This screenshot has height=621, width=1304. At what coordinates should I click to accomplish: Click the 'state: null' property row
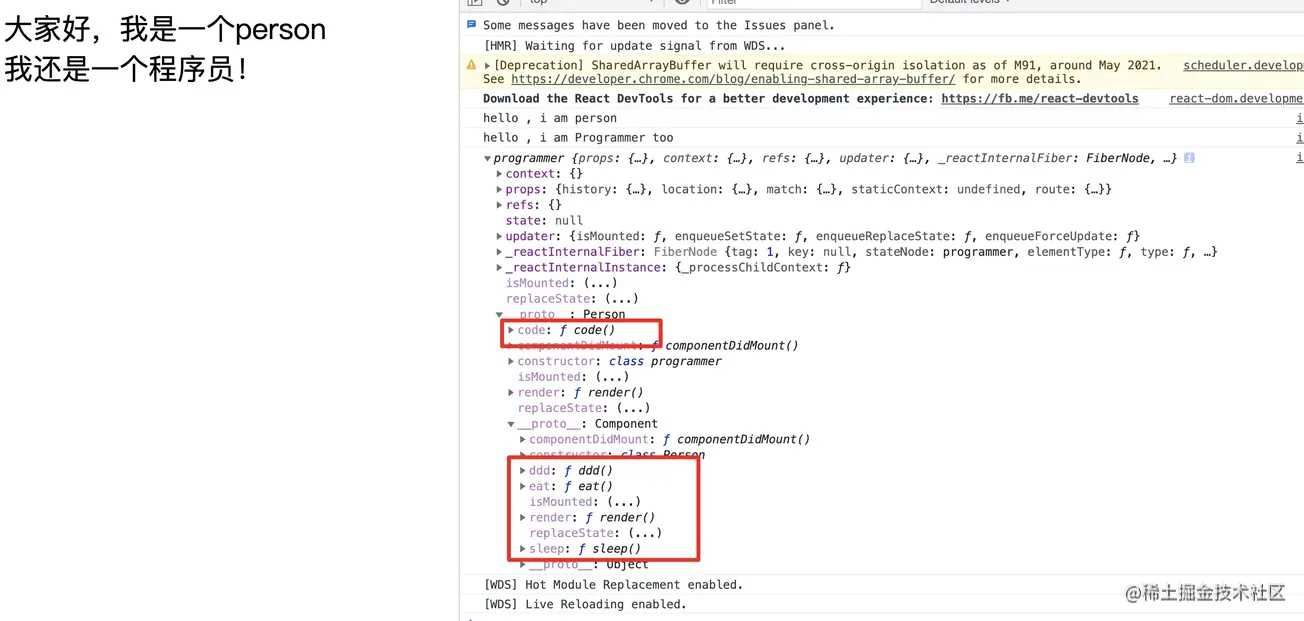point(544,221)
